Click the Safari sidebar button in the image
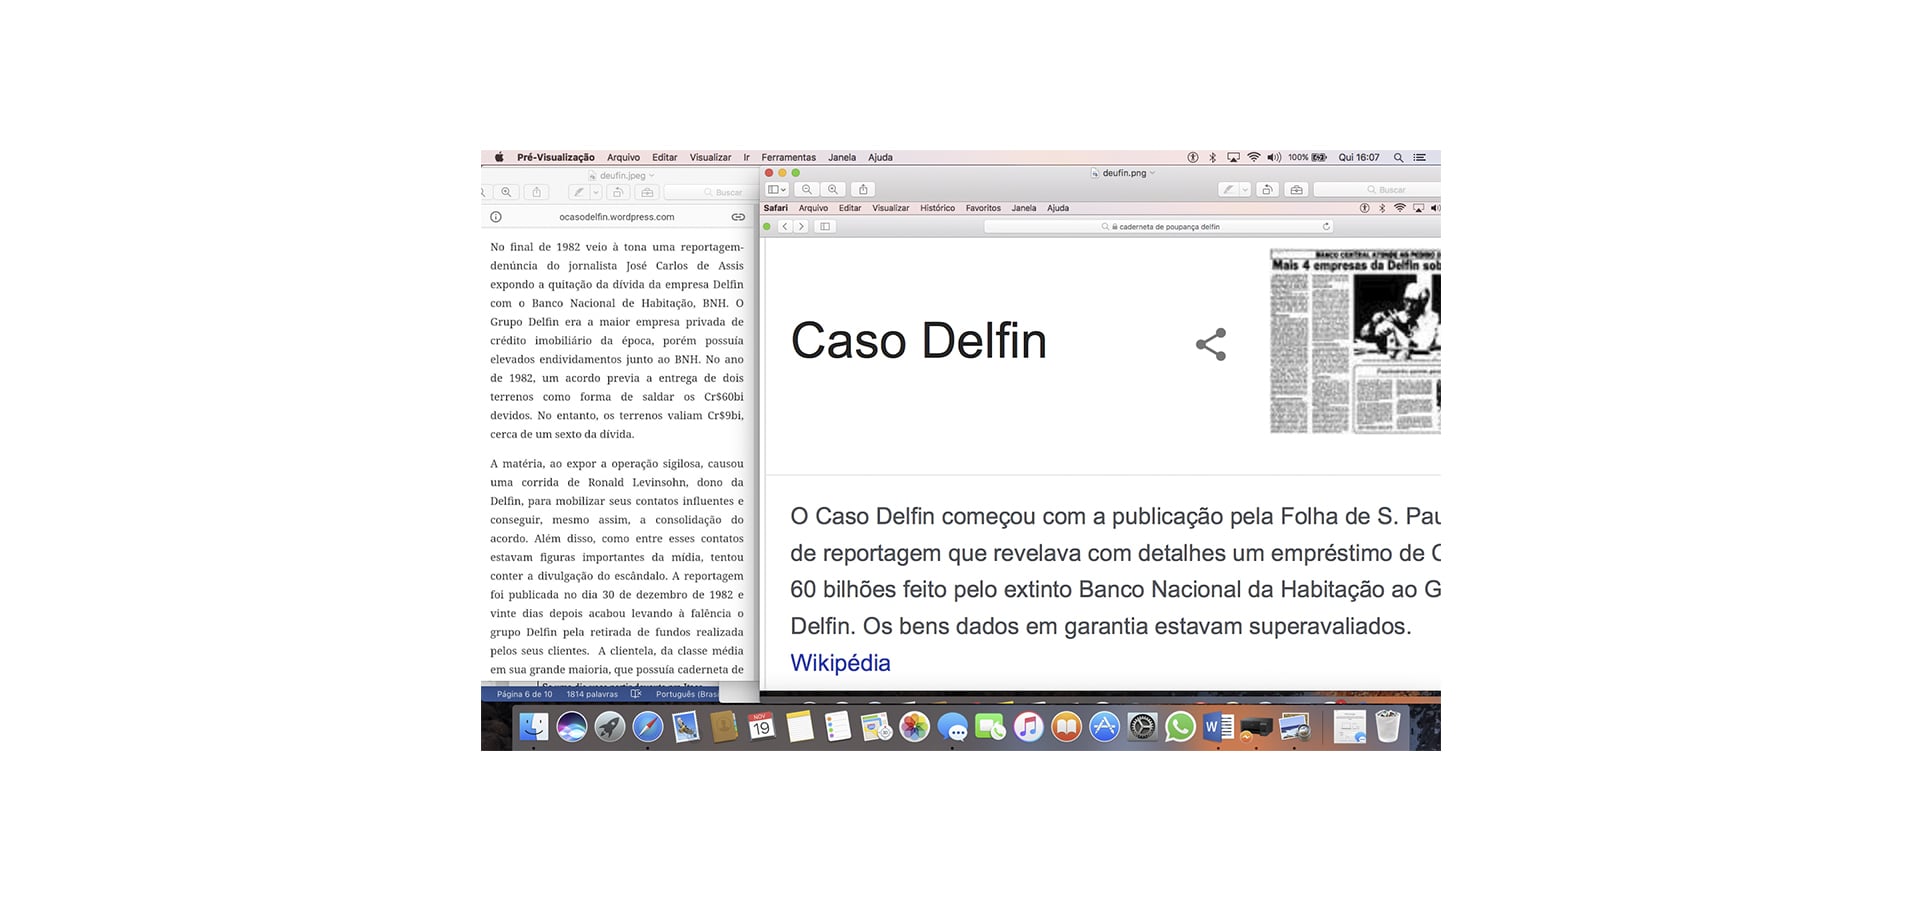Viewport: 1920px width, 900px height. 825,227
